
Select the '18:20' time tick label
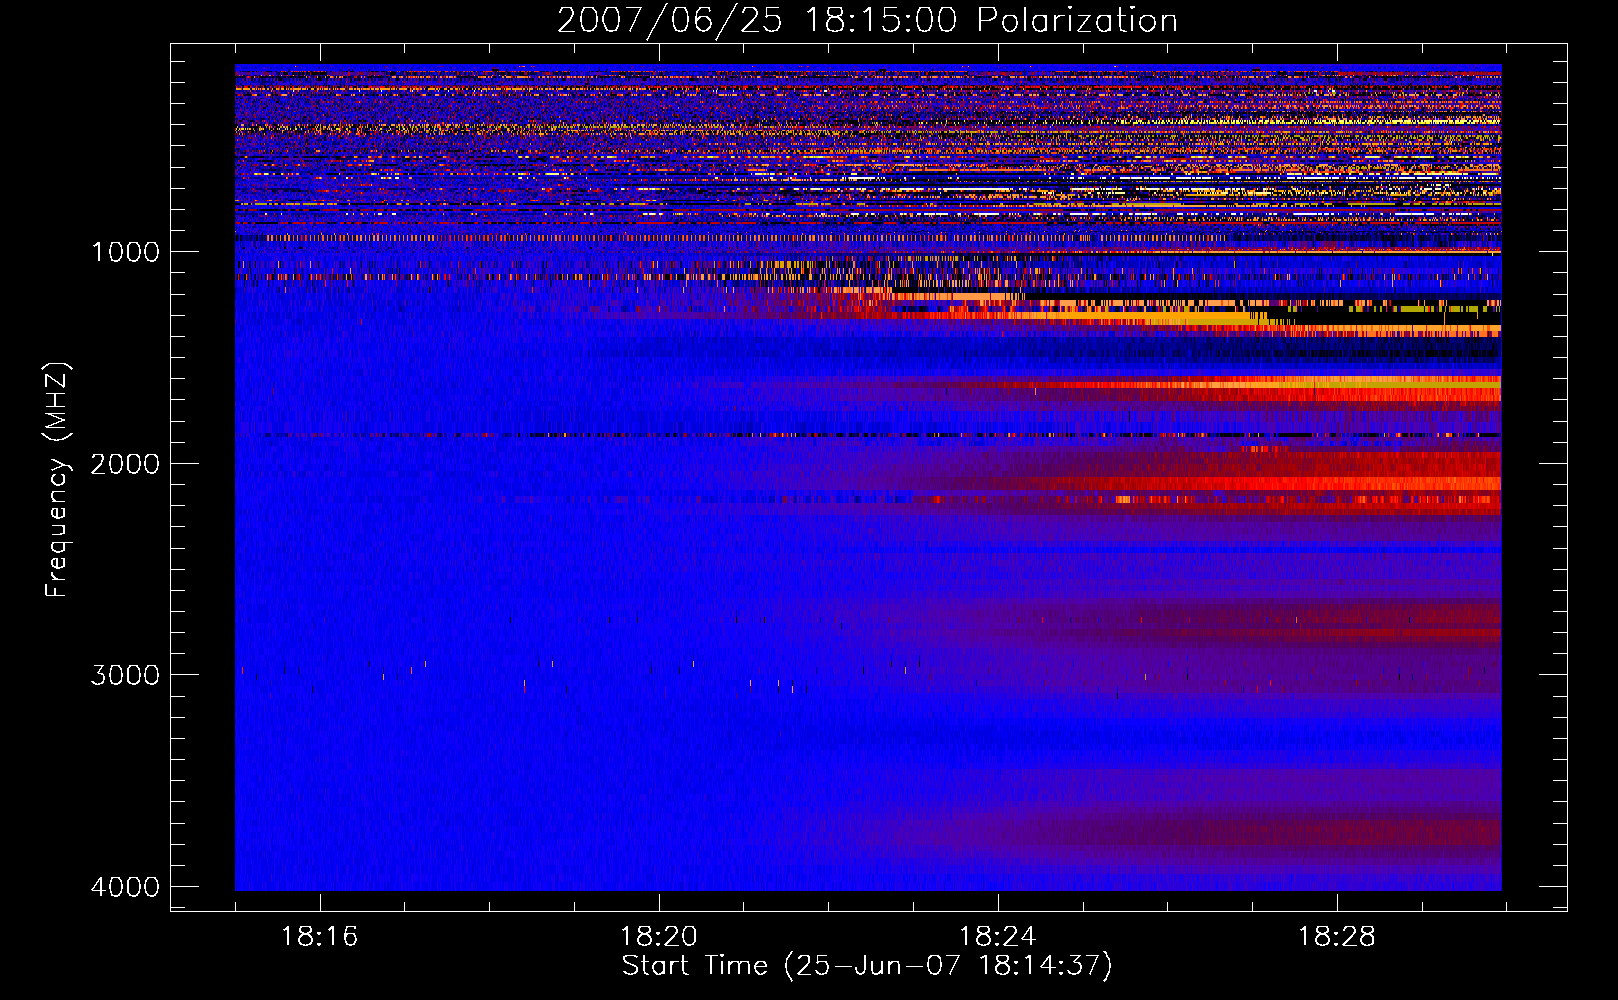pos(658,937)
